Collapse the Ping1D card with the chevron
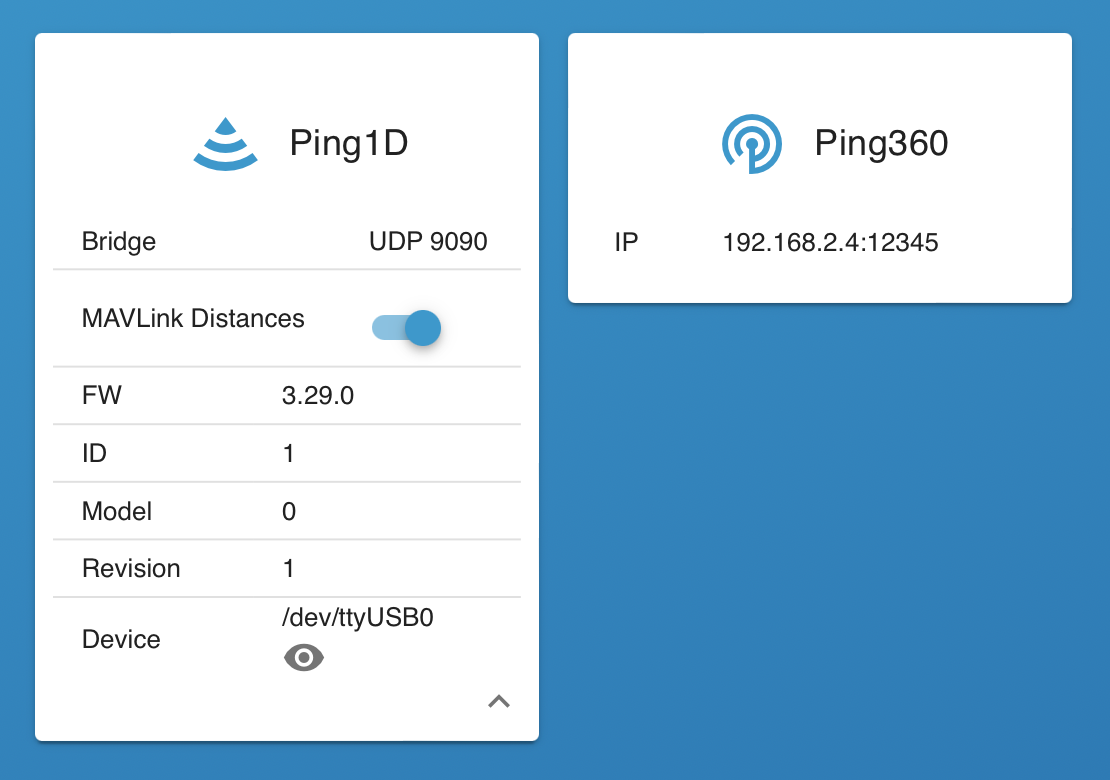 tap(499, 702)
